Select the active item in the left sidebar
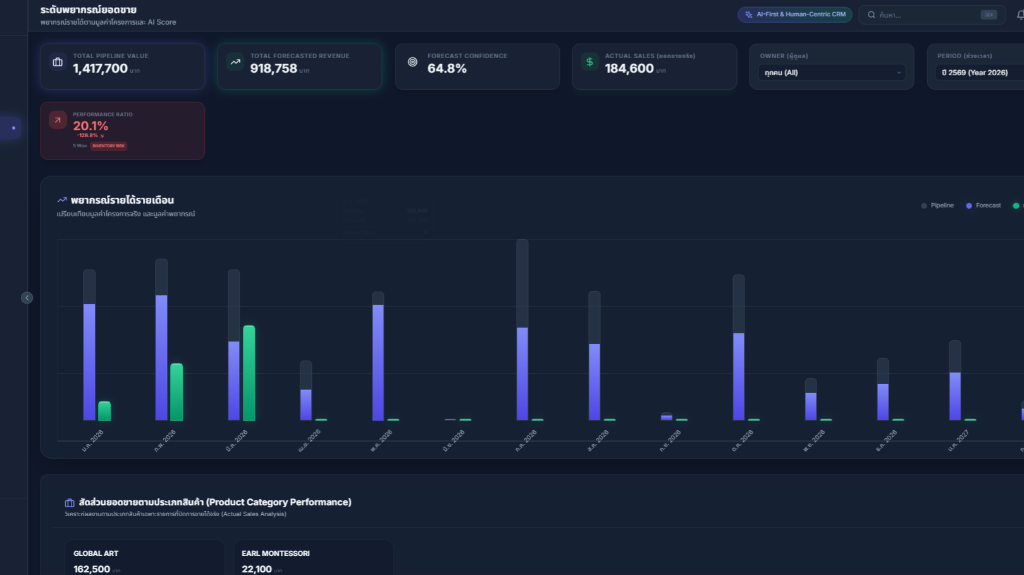 click(11, 128)
